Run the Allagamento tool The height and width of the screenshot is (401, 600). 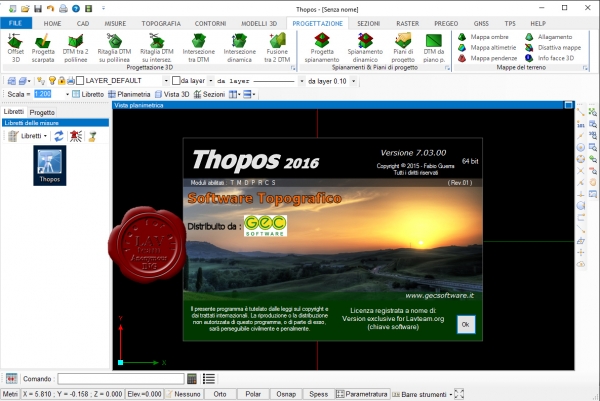549,37
